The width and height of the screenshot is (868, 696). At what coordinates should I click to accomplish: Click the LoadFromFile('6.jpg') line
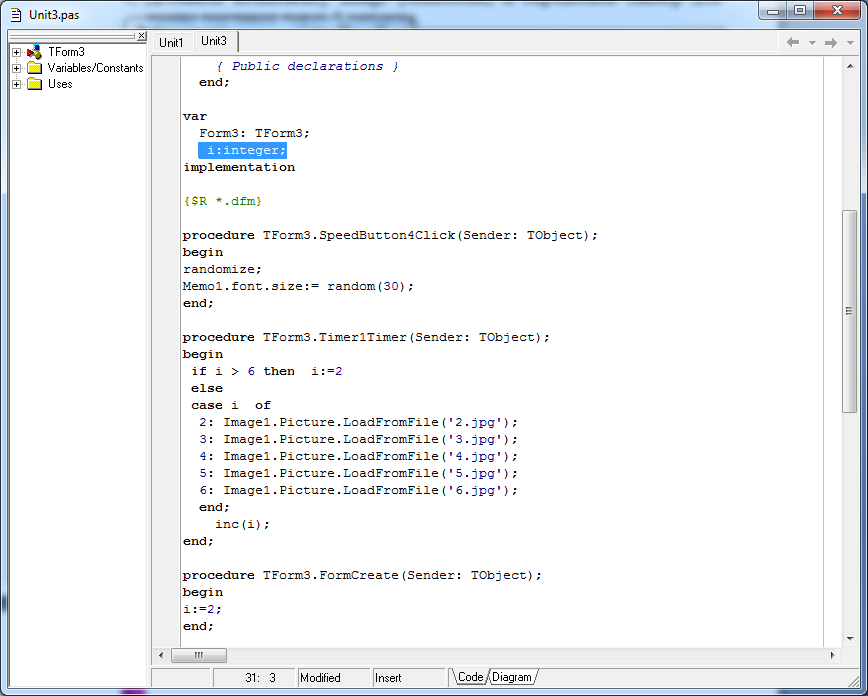tap(359, 491)
